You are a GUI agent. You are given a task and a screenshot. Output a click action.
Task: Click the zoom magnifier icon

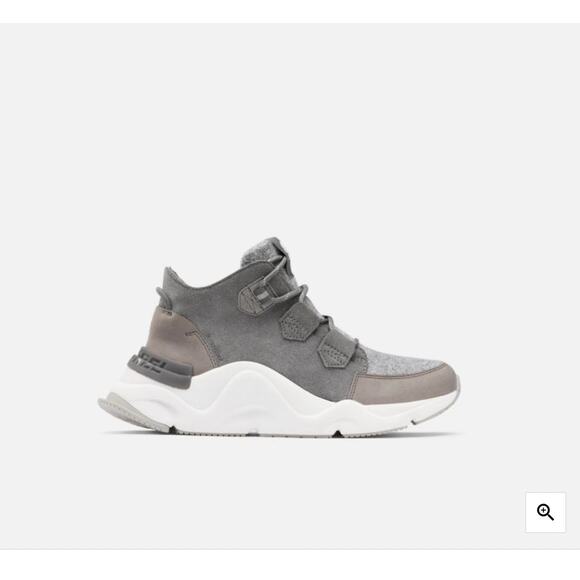click(545, 512)
